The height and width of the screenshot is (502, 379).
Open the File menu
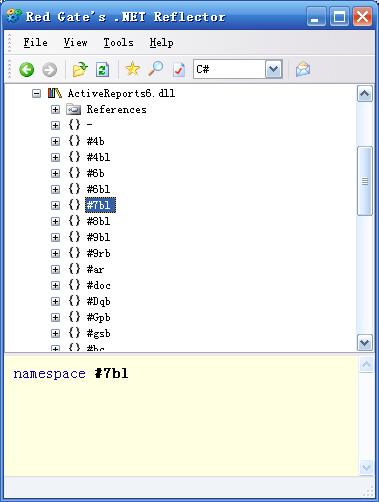tap(35, 43)
